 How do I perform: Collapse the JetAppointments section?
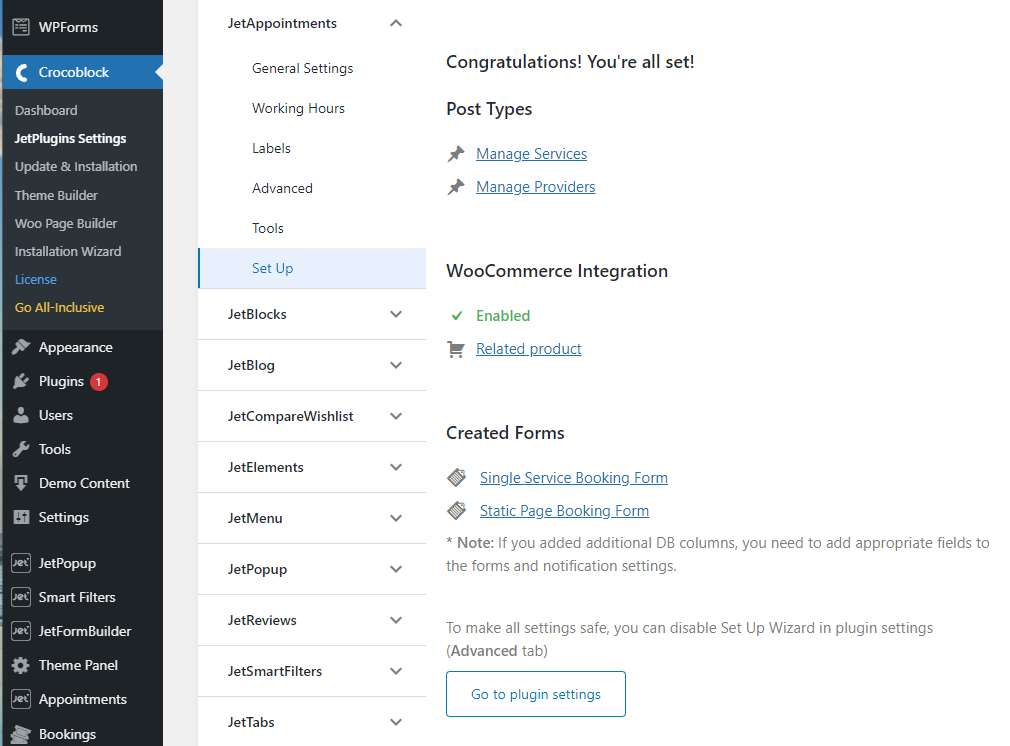click(396, 23)
